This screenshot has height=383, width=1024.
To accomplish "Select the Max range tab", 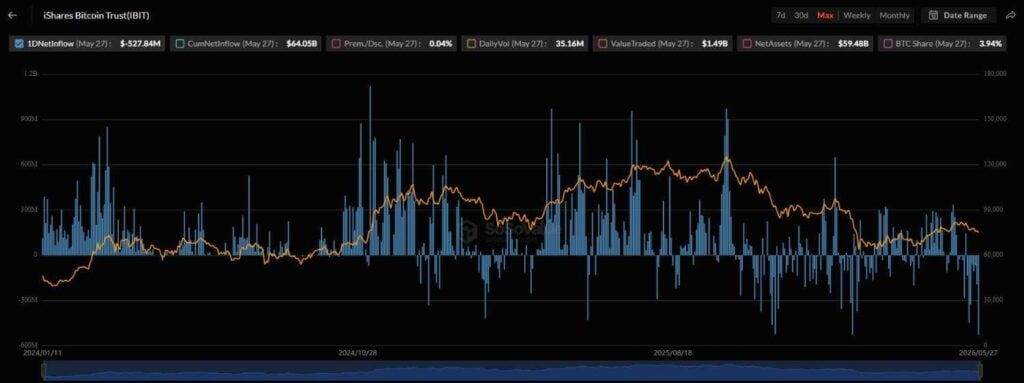I will click(825, 15).
